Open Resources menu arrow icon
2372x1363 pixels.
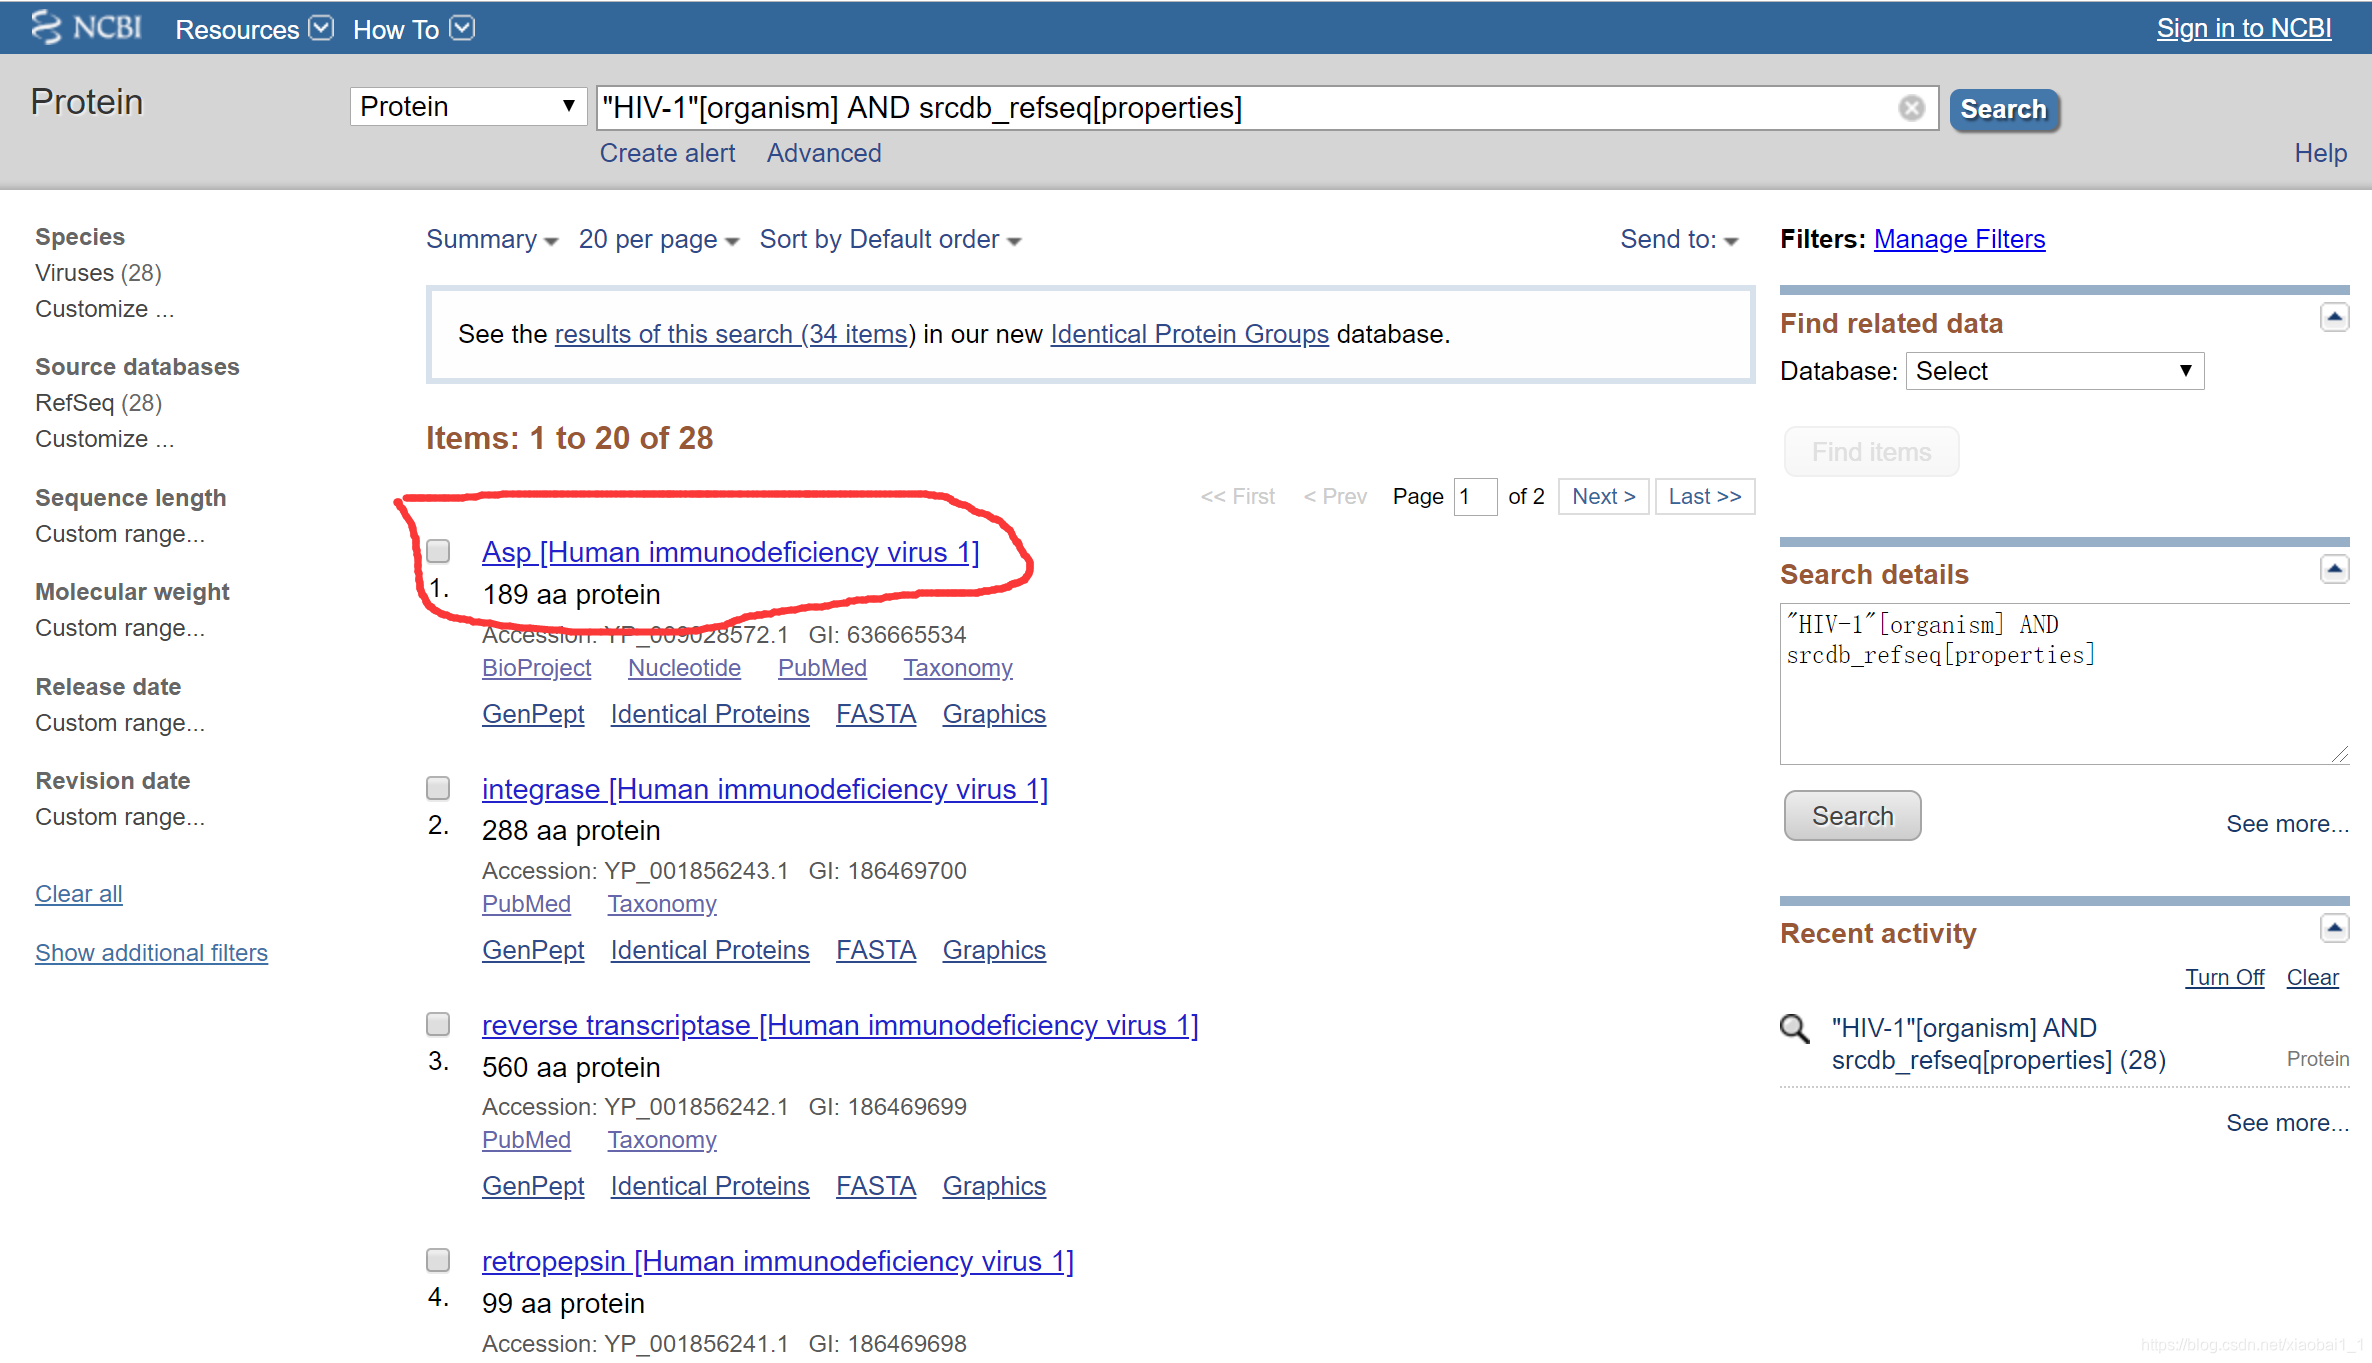click(x=321, y=28)
